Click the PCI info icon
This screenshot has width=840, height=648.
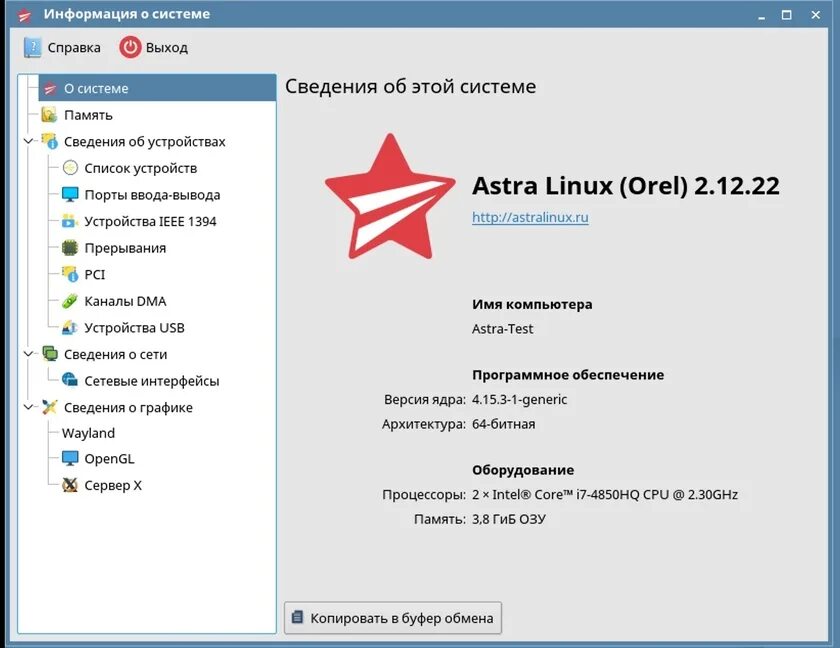click(70, 274)
